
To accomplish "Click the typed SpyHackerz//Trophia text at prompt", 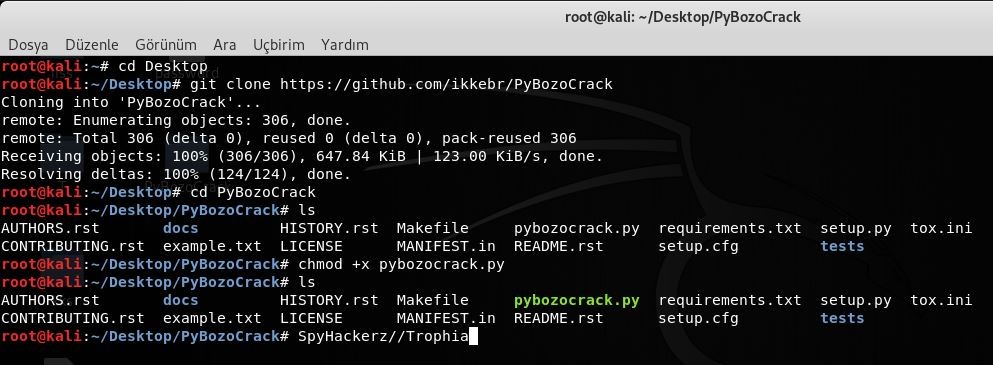I will tap(383, 336).
